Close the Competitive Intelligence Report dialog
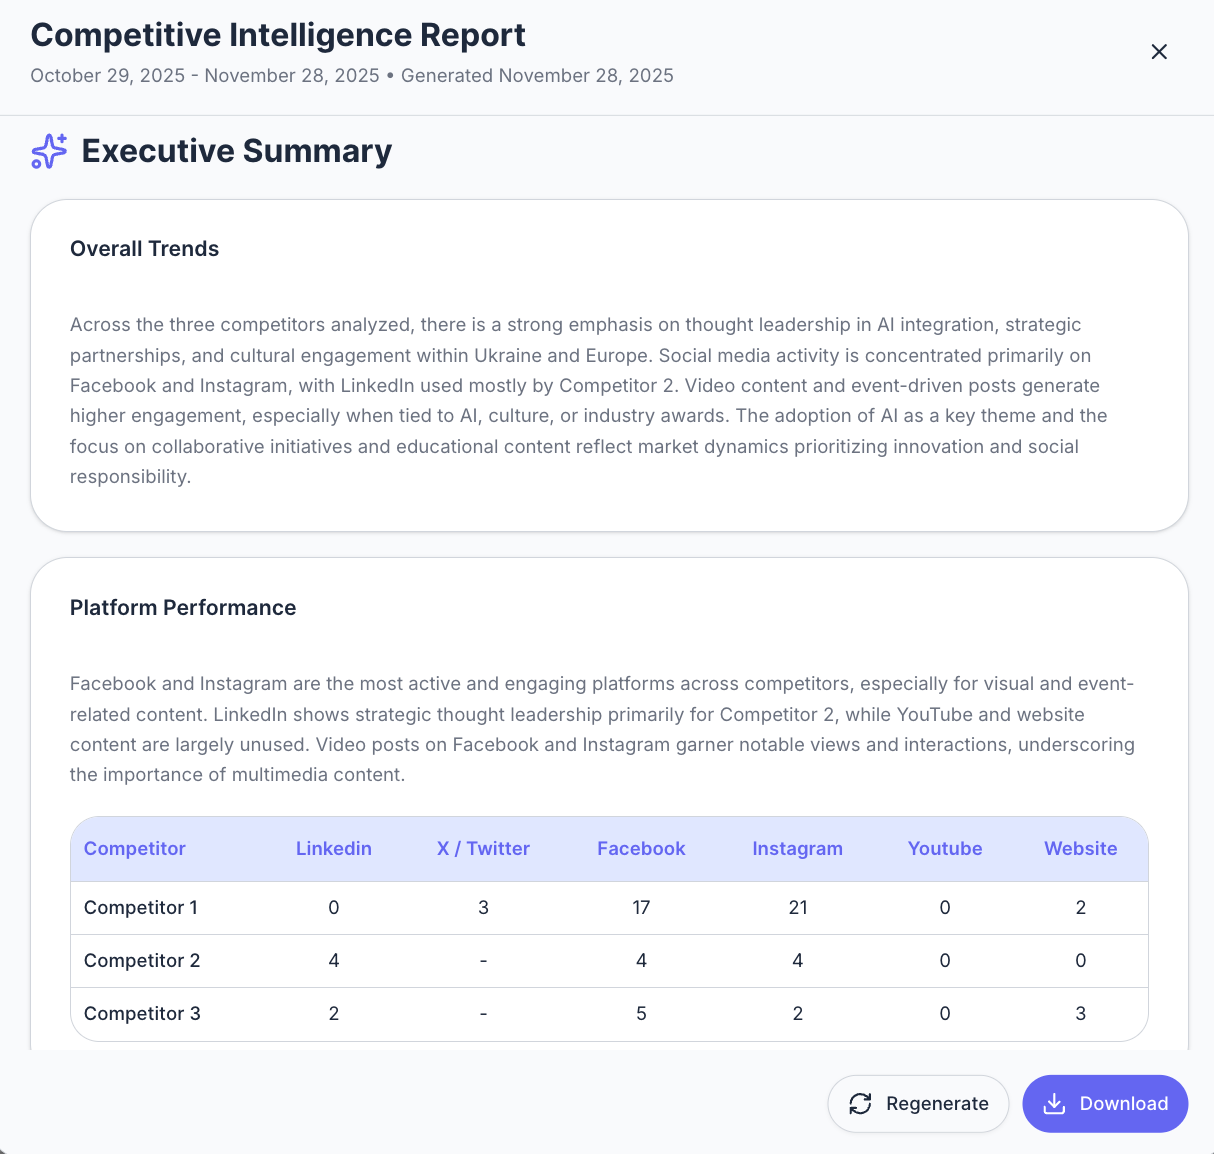 [1159, 51]
